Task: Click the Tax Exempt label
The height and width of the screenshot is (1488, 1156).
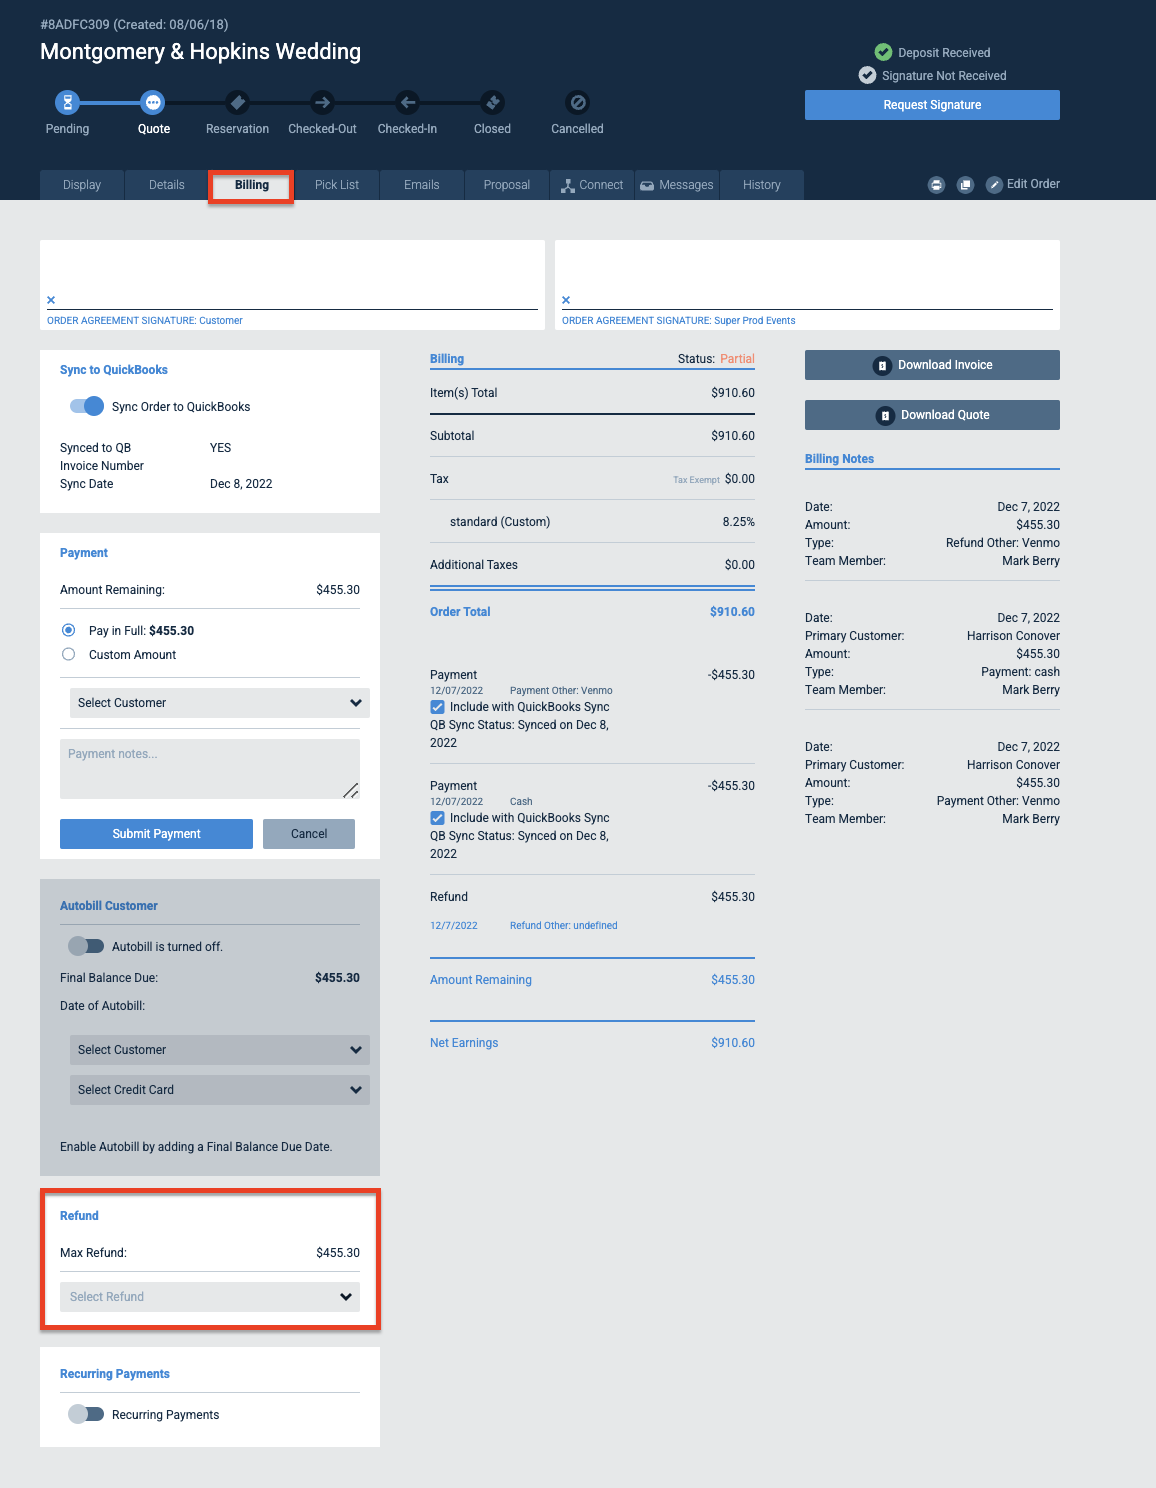Action: [696, 480]
